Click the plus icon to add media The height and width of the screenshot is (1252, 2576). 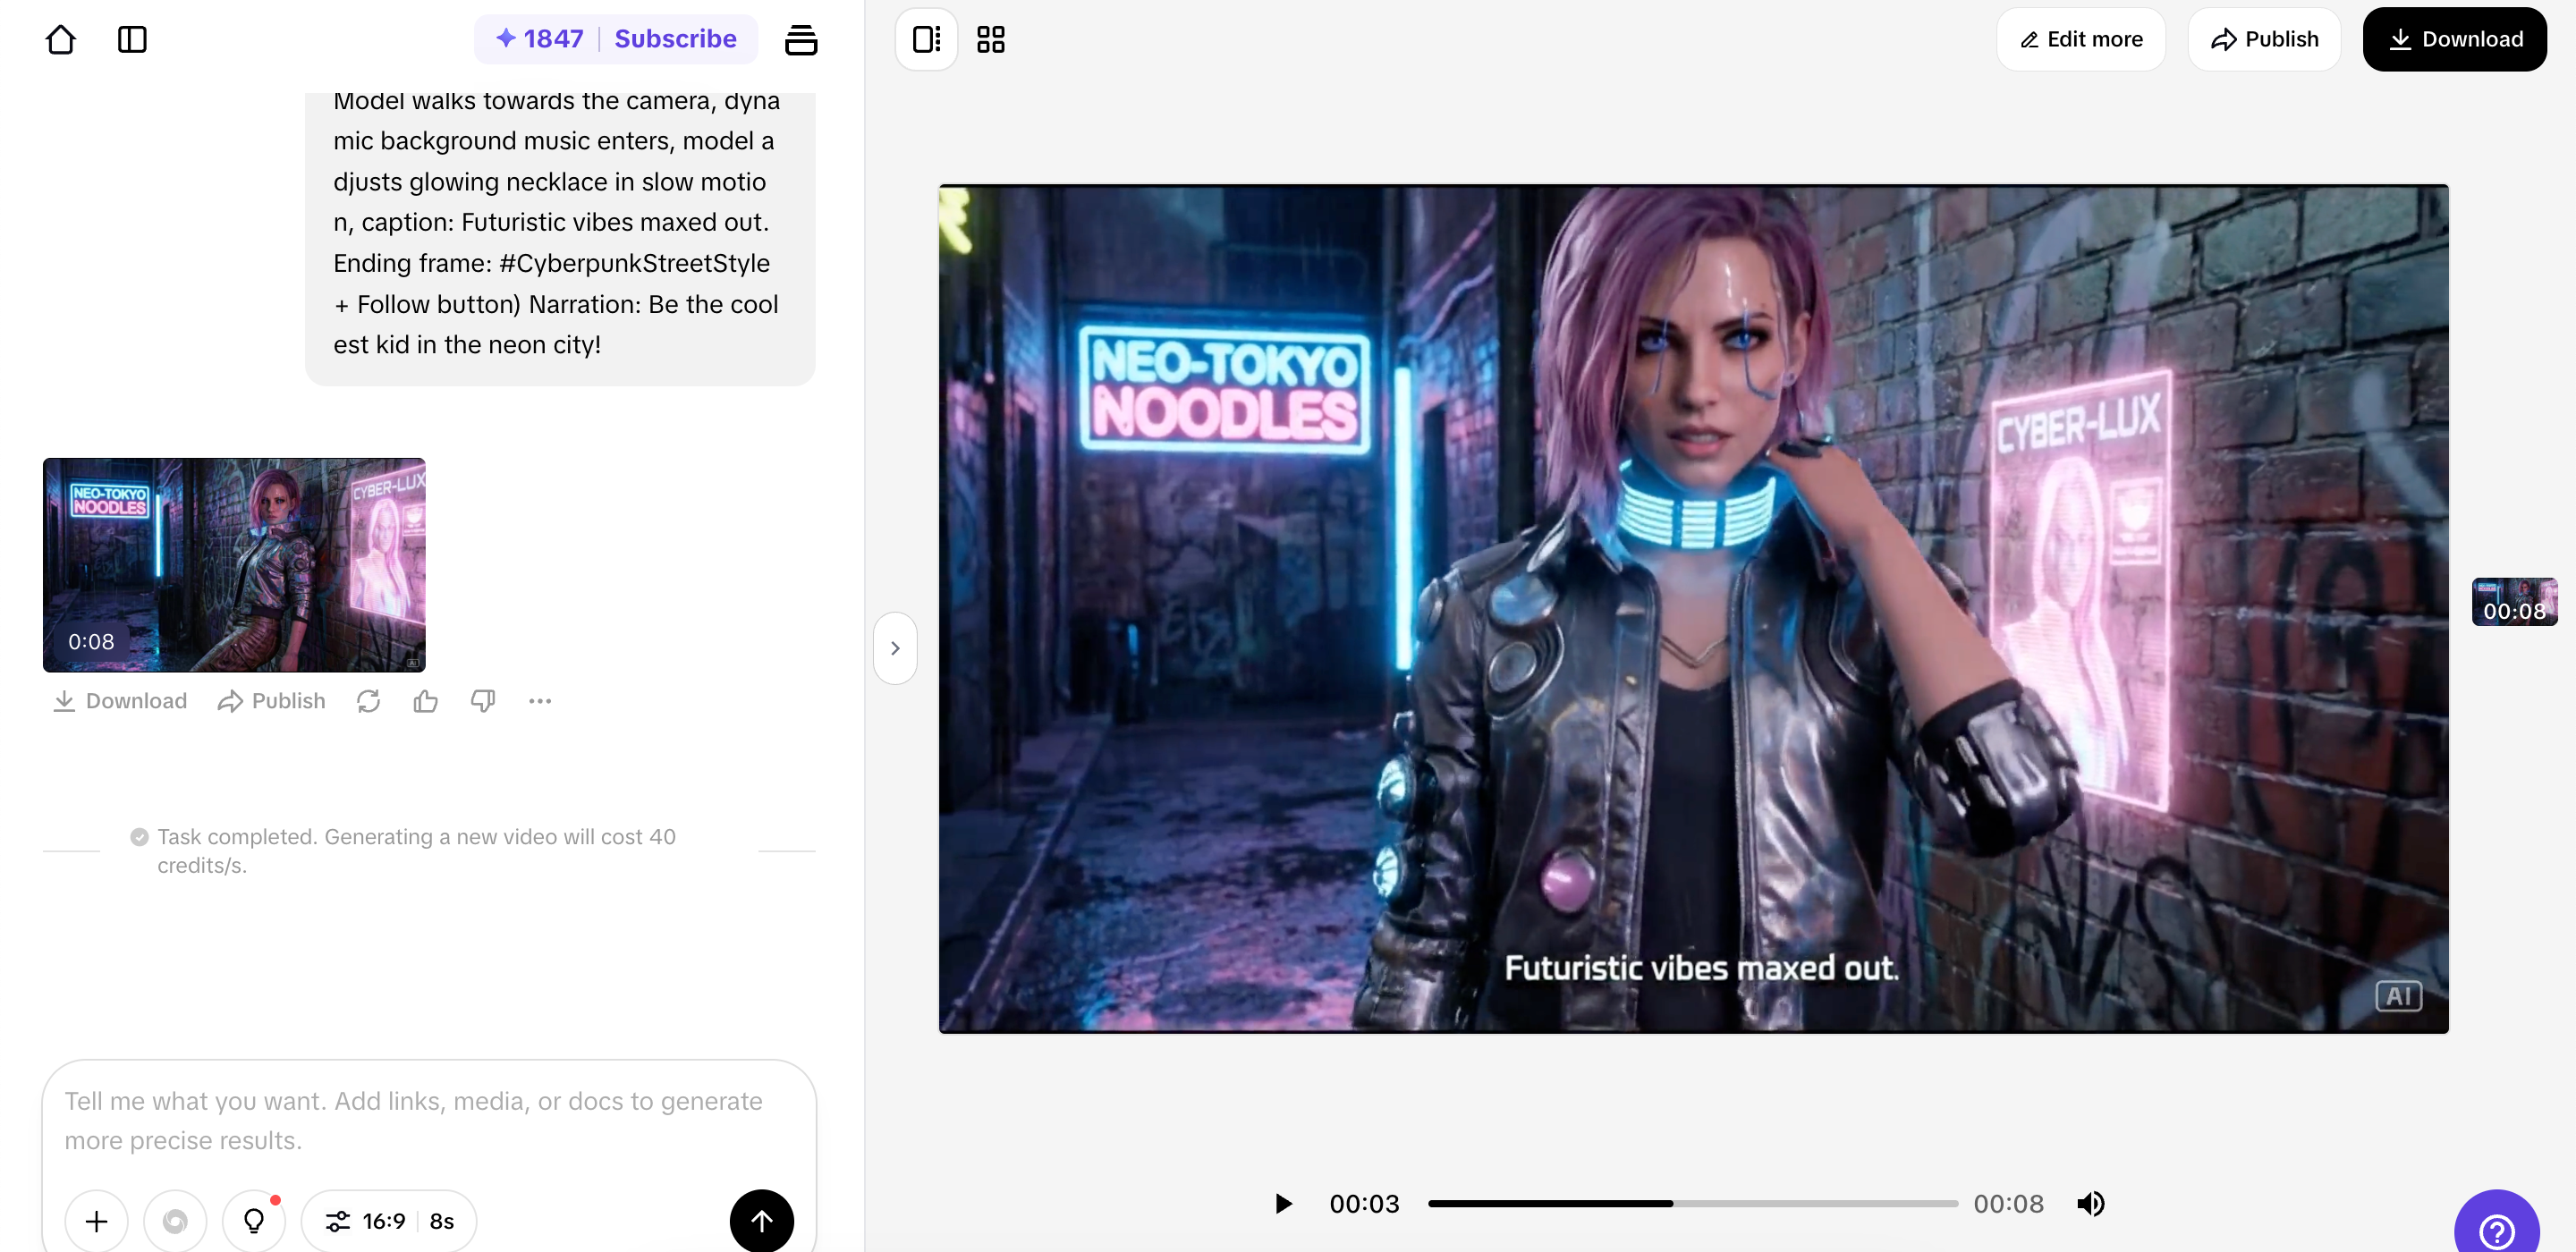click(97, 1220)
